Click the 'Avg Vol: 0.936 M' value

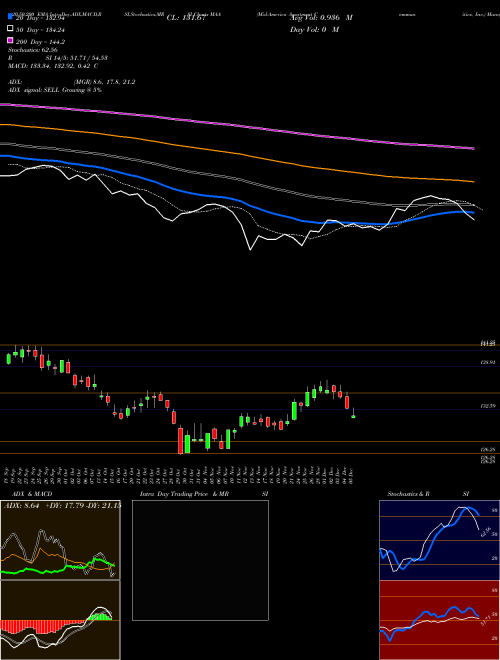tap(321, 18)
